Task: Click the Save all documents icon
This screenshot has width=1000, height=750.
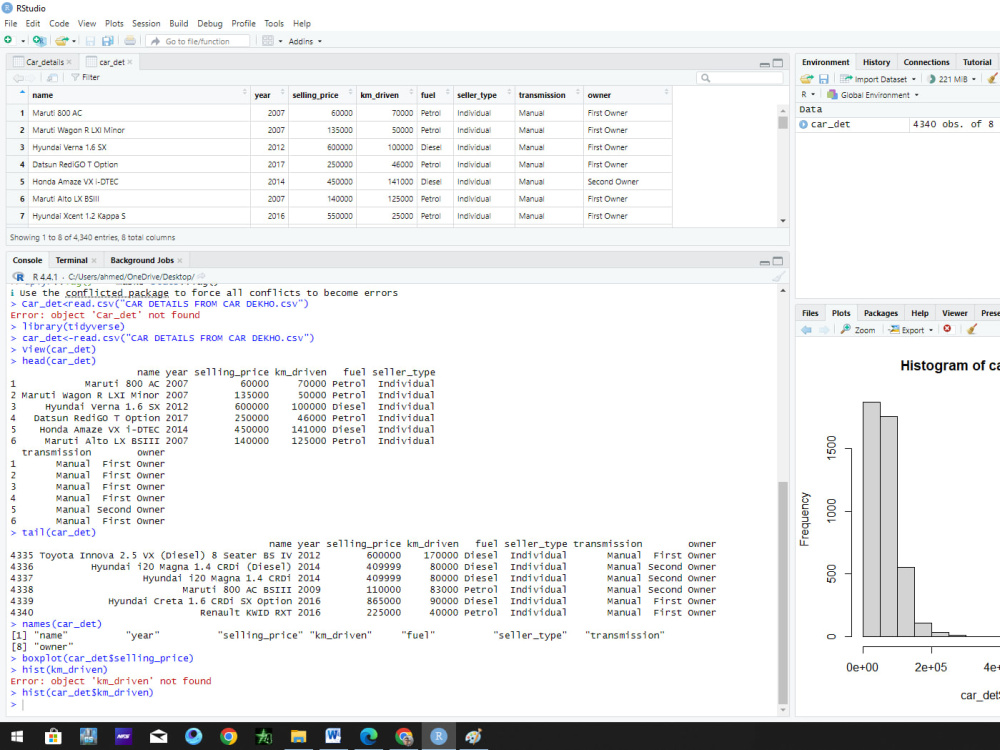Action: 107,41
